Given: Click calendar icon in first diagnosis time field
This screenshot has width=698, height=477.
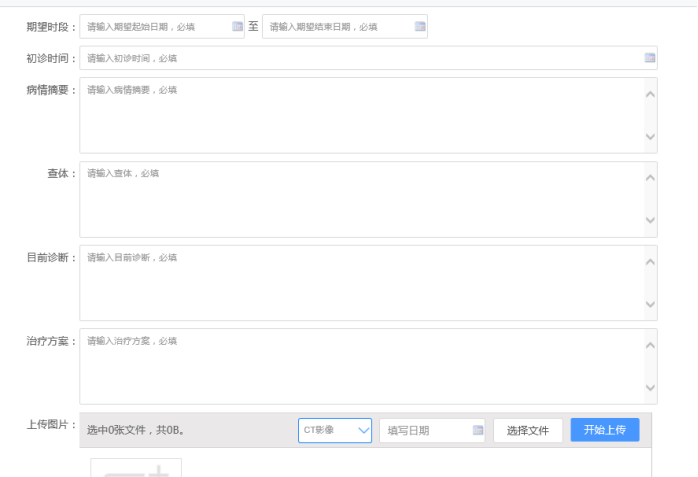Looking at the screenshot, I should (x=650, y=58).
